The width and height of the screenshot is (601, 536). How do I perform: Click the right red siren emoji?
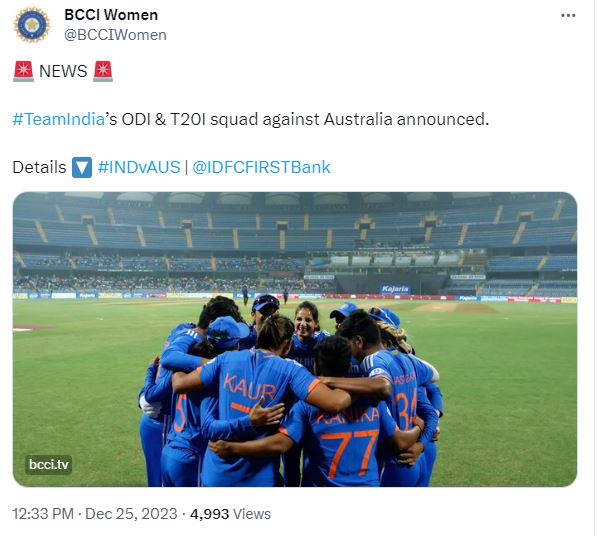point(102,72)
